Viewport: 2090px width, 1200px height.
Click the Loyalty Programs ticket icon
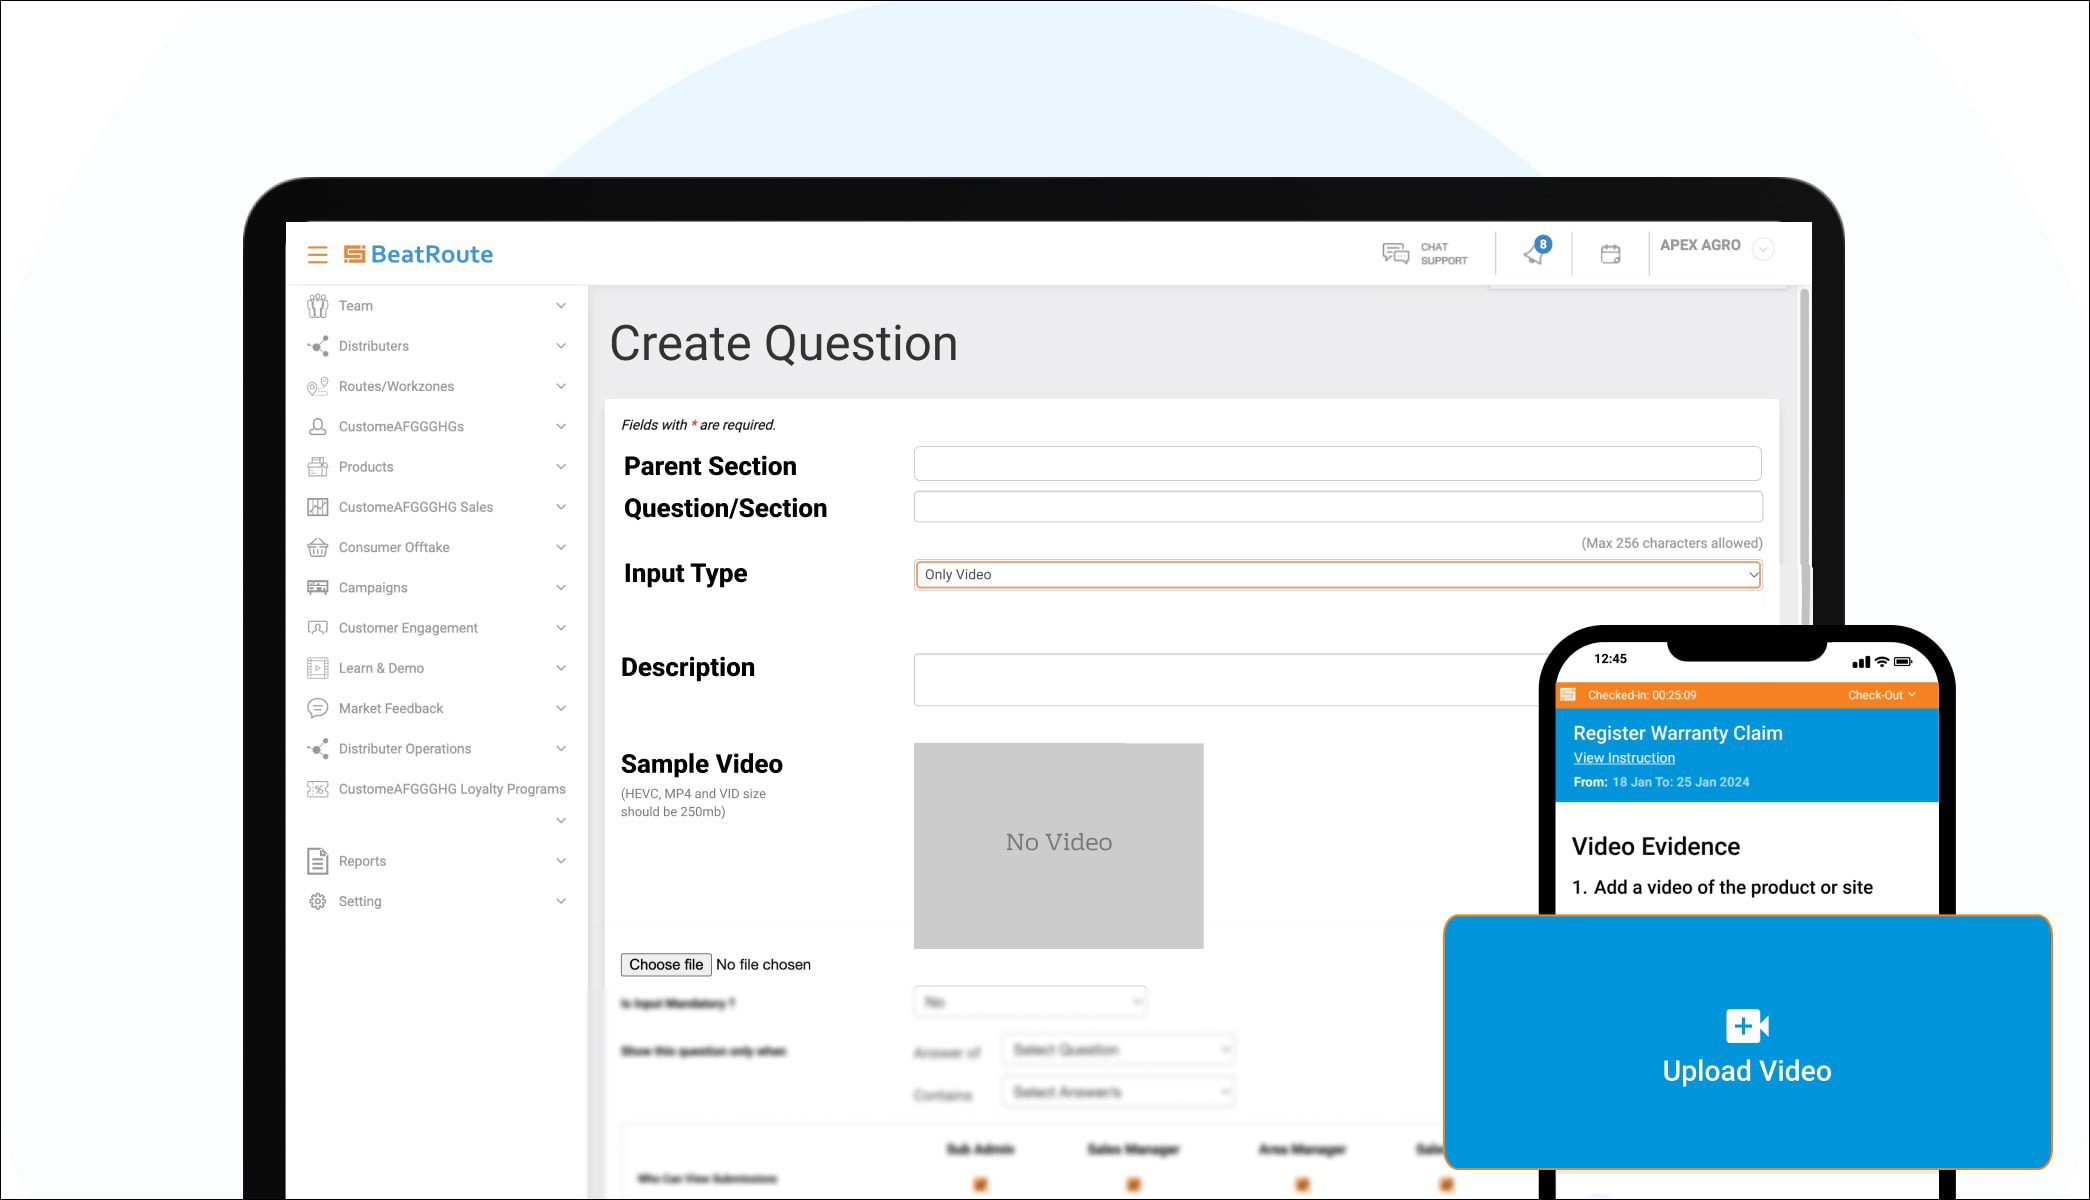click(317, 789)
